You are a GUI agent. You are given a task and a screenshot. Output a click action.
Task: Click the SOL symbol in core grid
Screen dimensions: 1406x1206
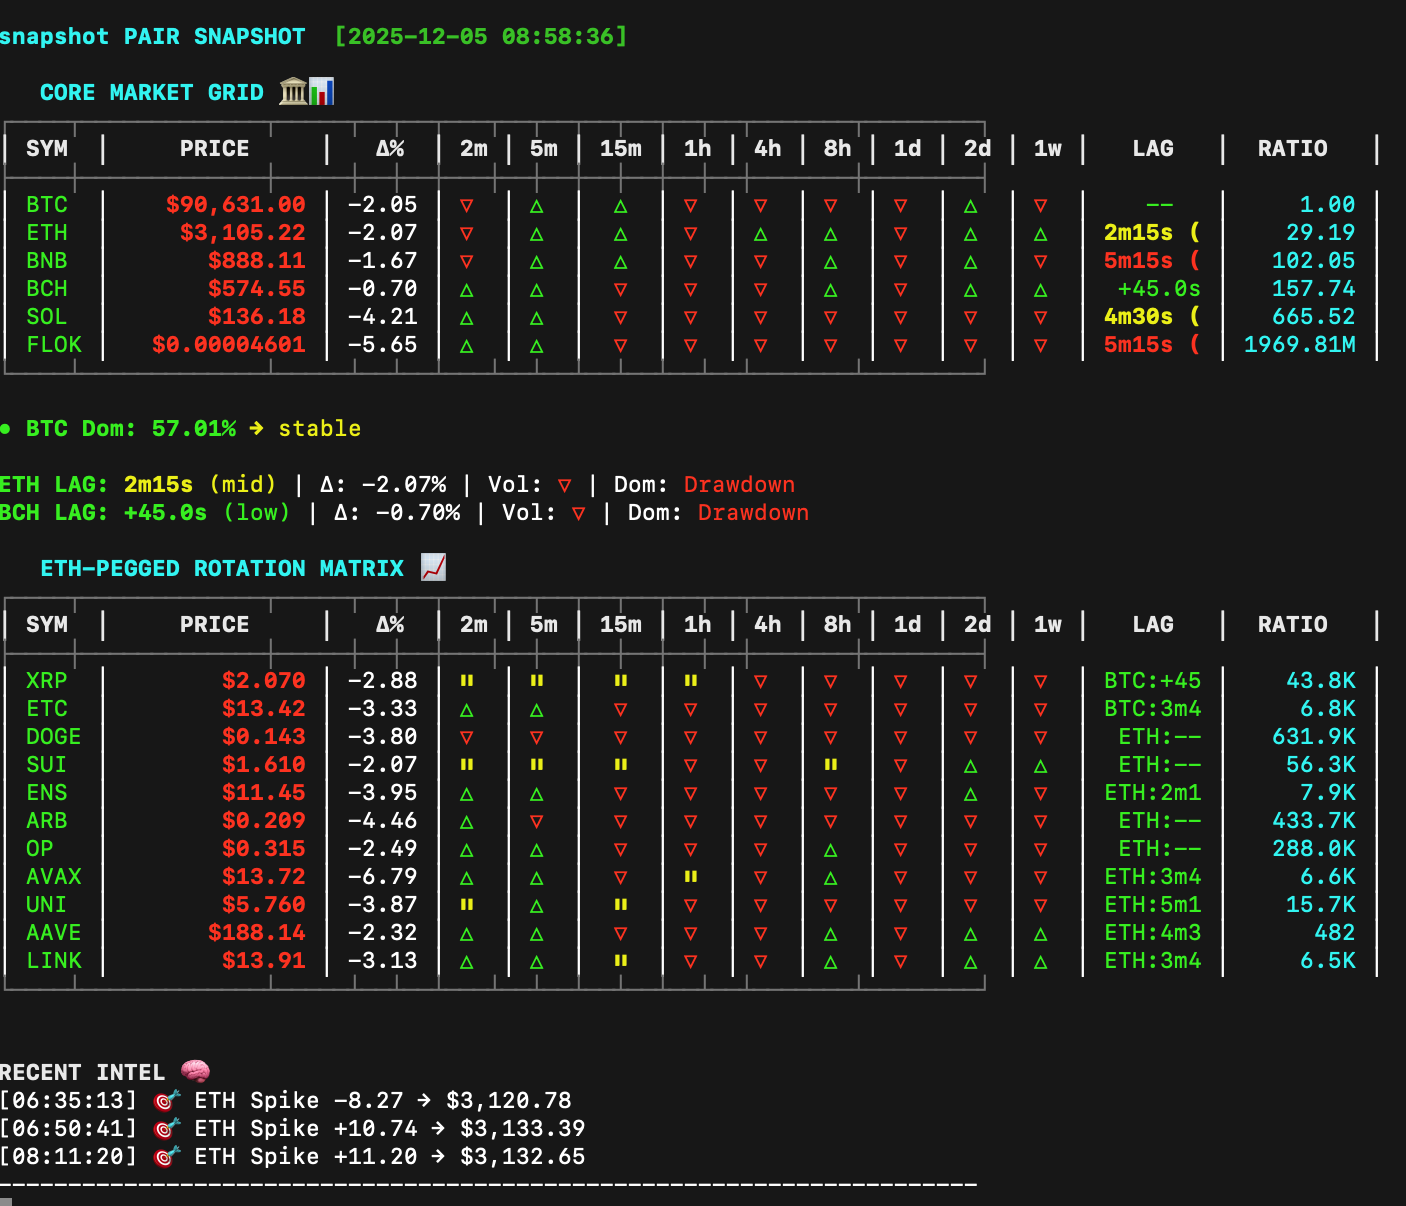[x=47, y=316]
